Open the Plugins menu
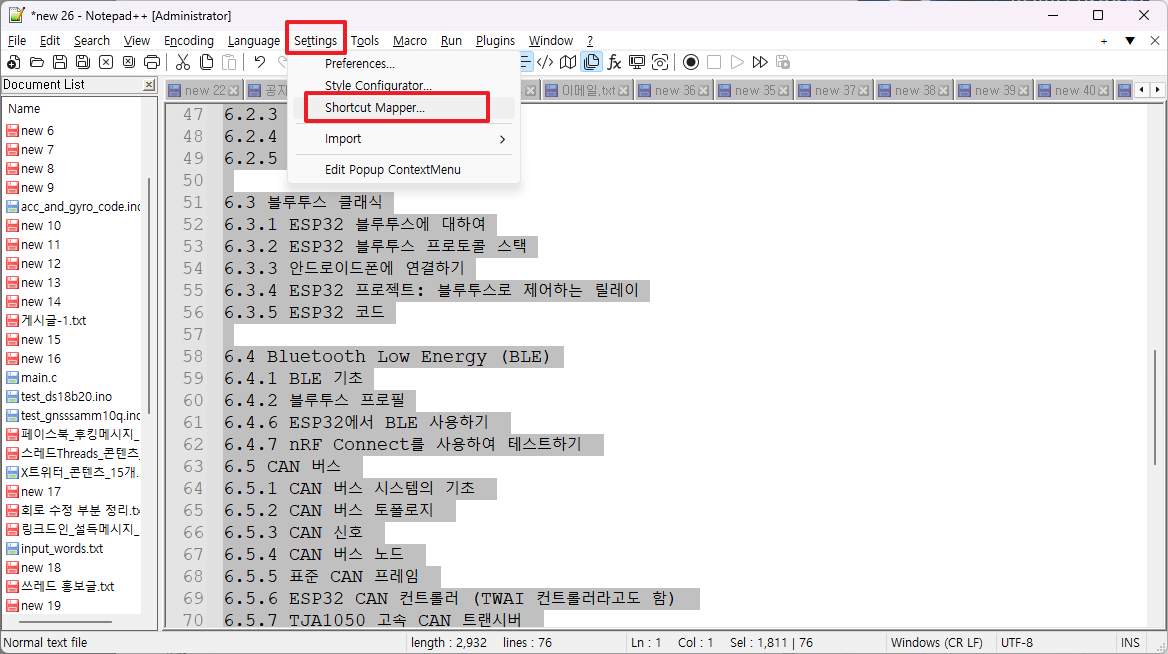Screen dimensions: 1168x654 (x=495, y=41)
